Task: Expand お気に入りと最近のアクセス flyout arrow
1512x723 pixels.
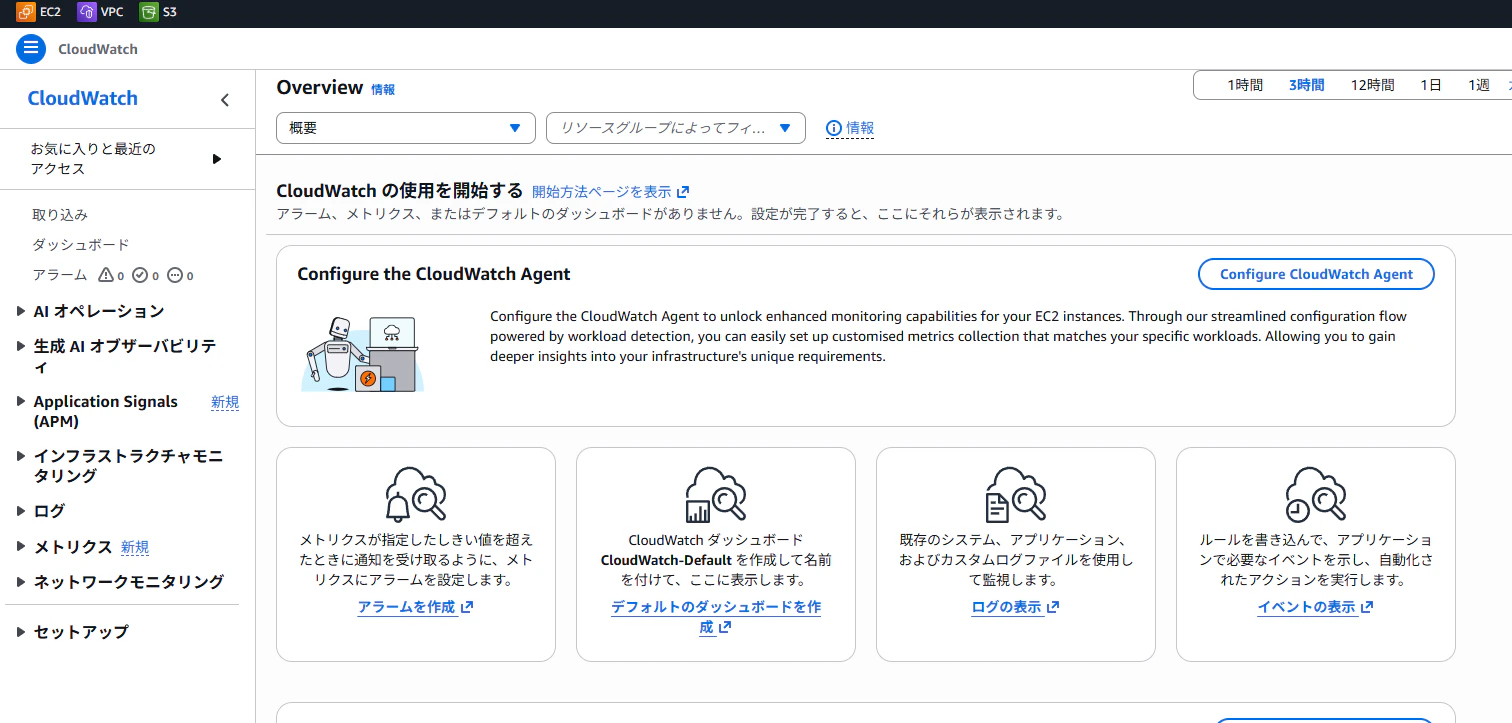Action: point(217,159)
